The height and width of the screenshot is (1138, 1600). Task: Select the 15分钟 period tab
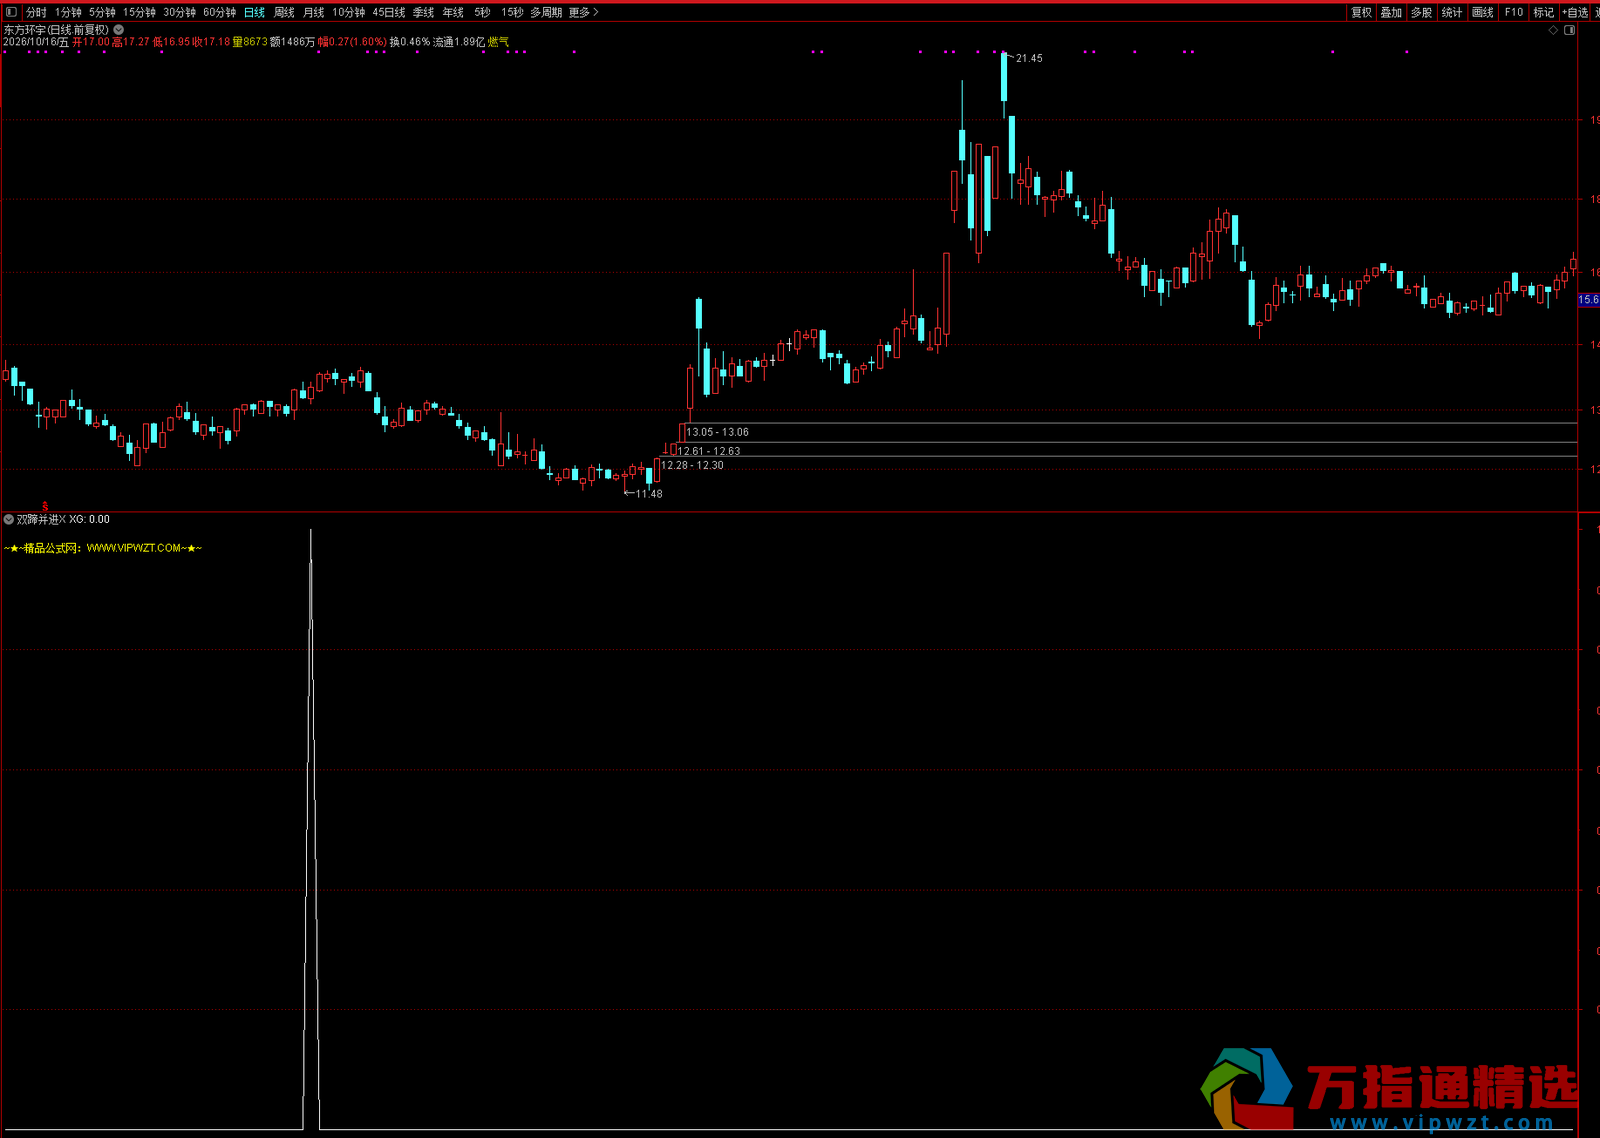140,12
